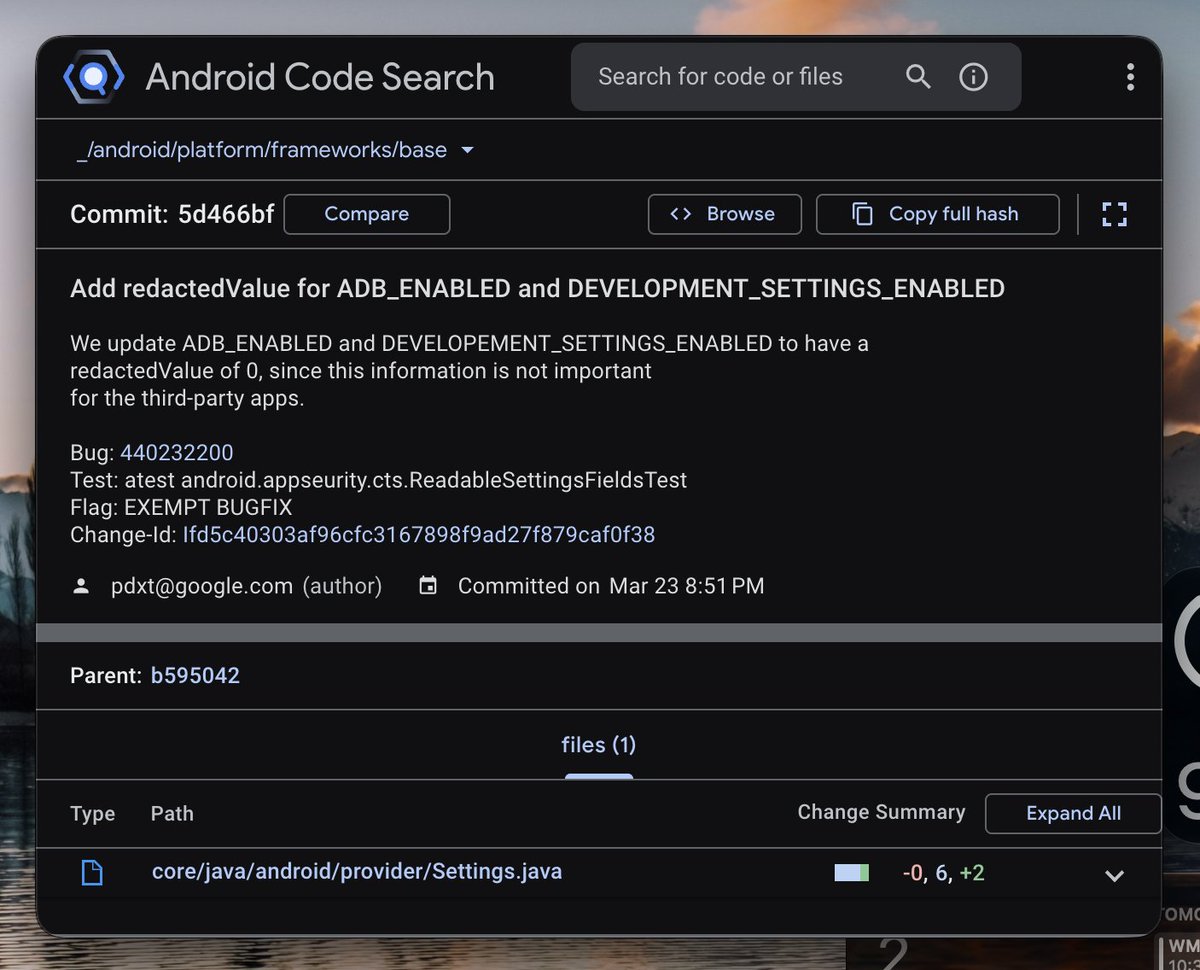1200x970 pixels.
Task: Click the Settings.java file type icon
Action: pyautogui.click(x=92, y=873)
